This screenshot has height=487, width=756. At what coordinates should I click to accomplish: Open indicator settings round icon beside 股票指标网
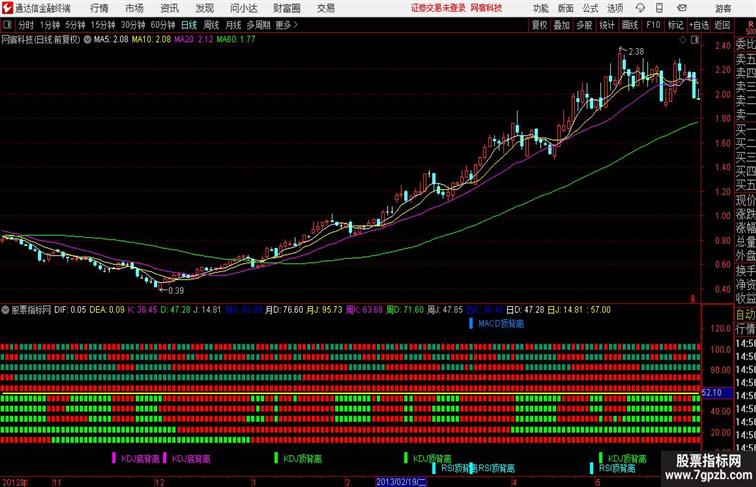pos(5,310)
